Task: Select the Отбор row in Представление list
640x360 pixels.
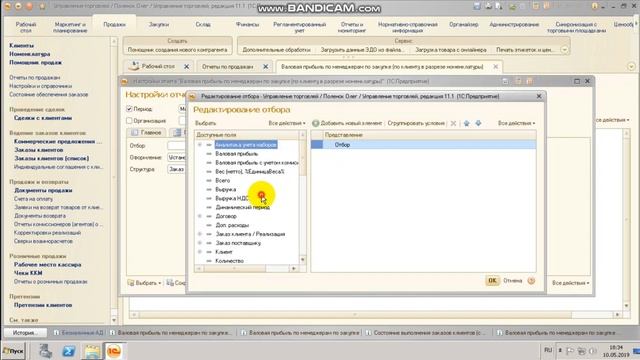Action: [x=423, y=145]
